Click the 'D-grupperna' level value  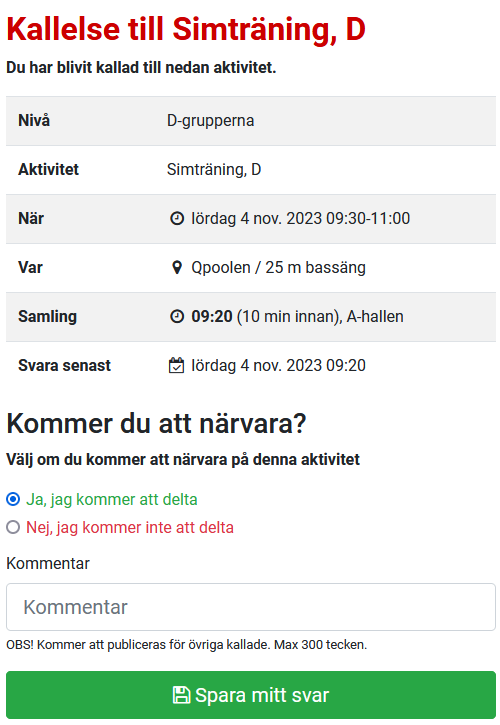[x=210, y=121]
